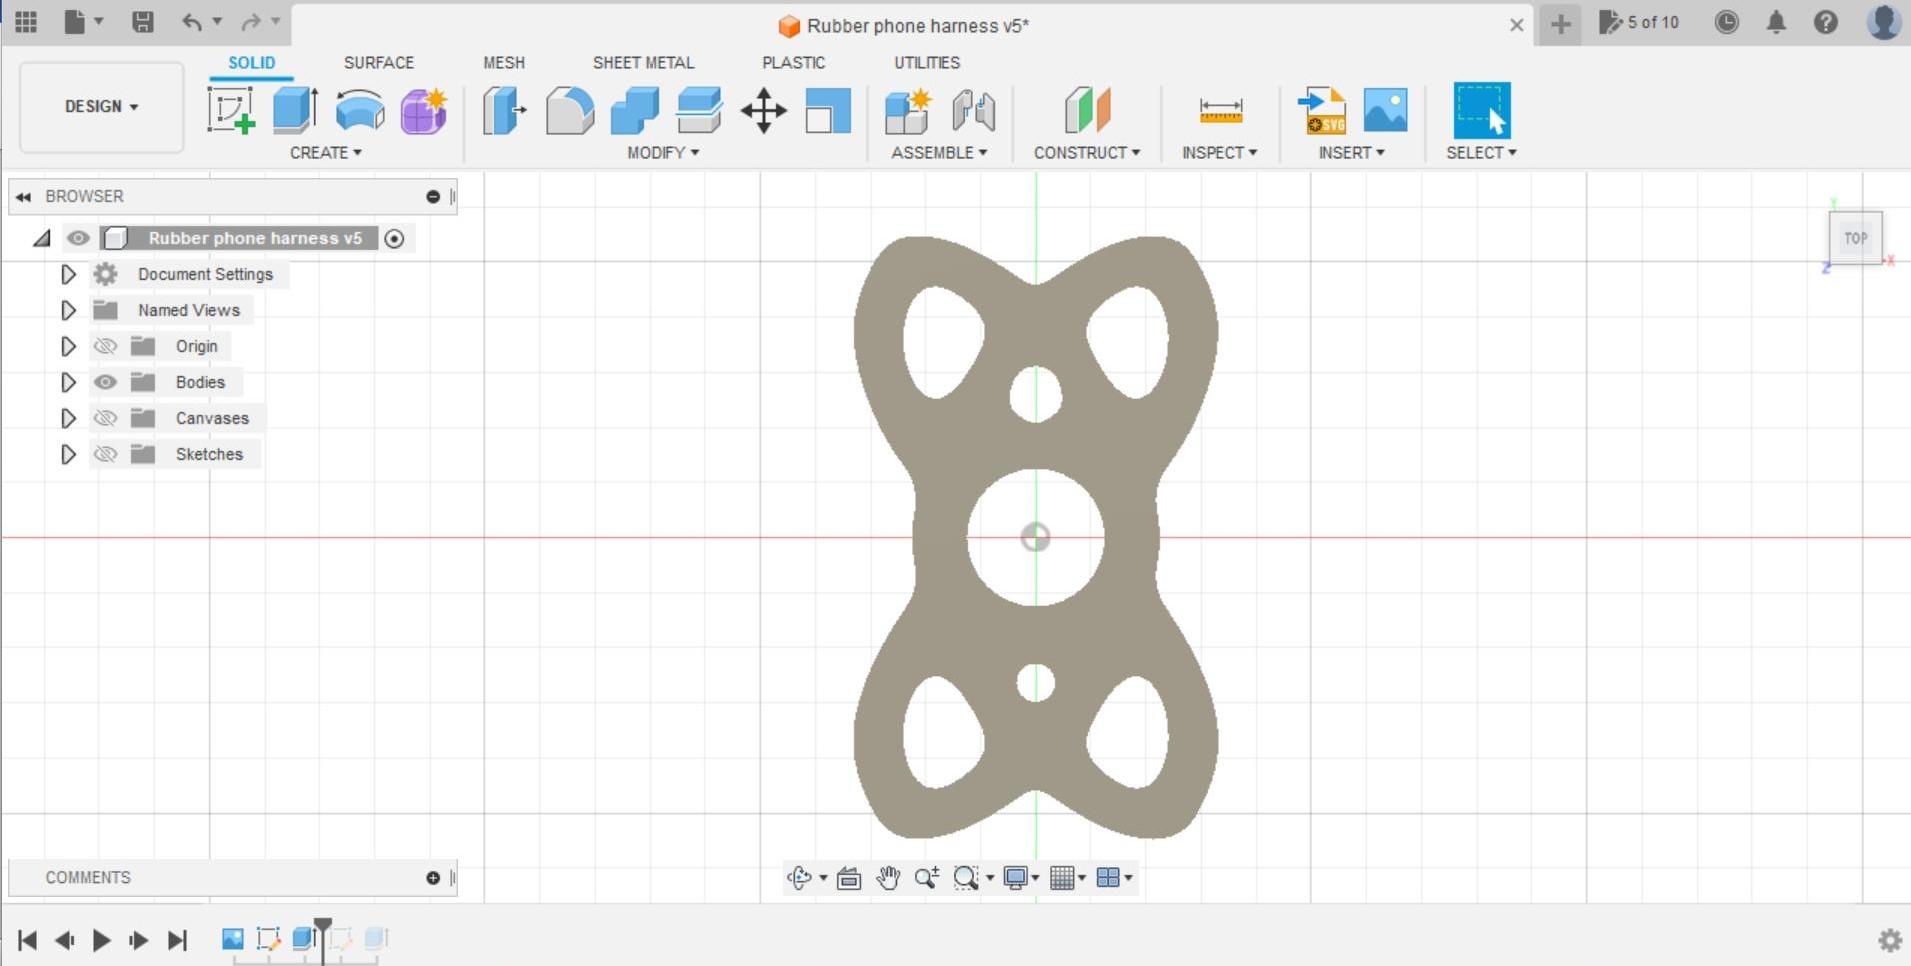Select the Offset Face tool
1911x966 pixels.
699,110
